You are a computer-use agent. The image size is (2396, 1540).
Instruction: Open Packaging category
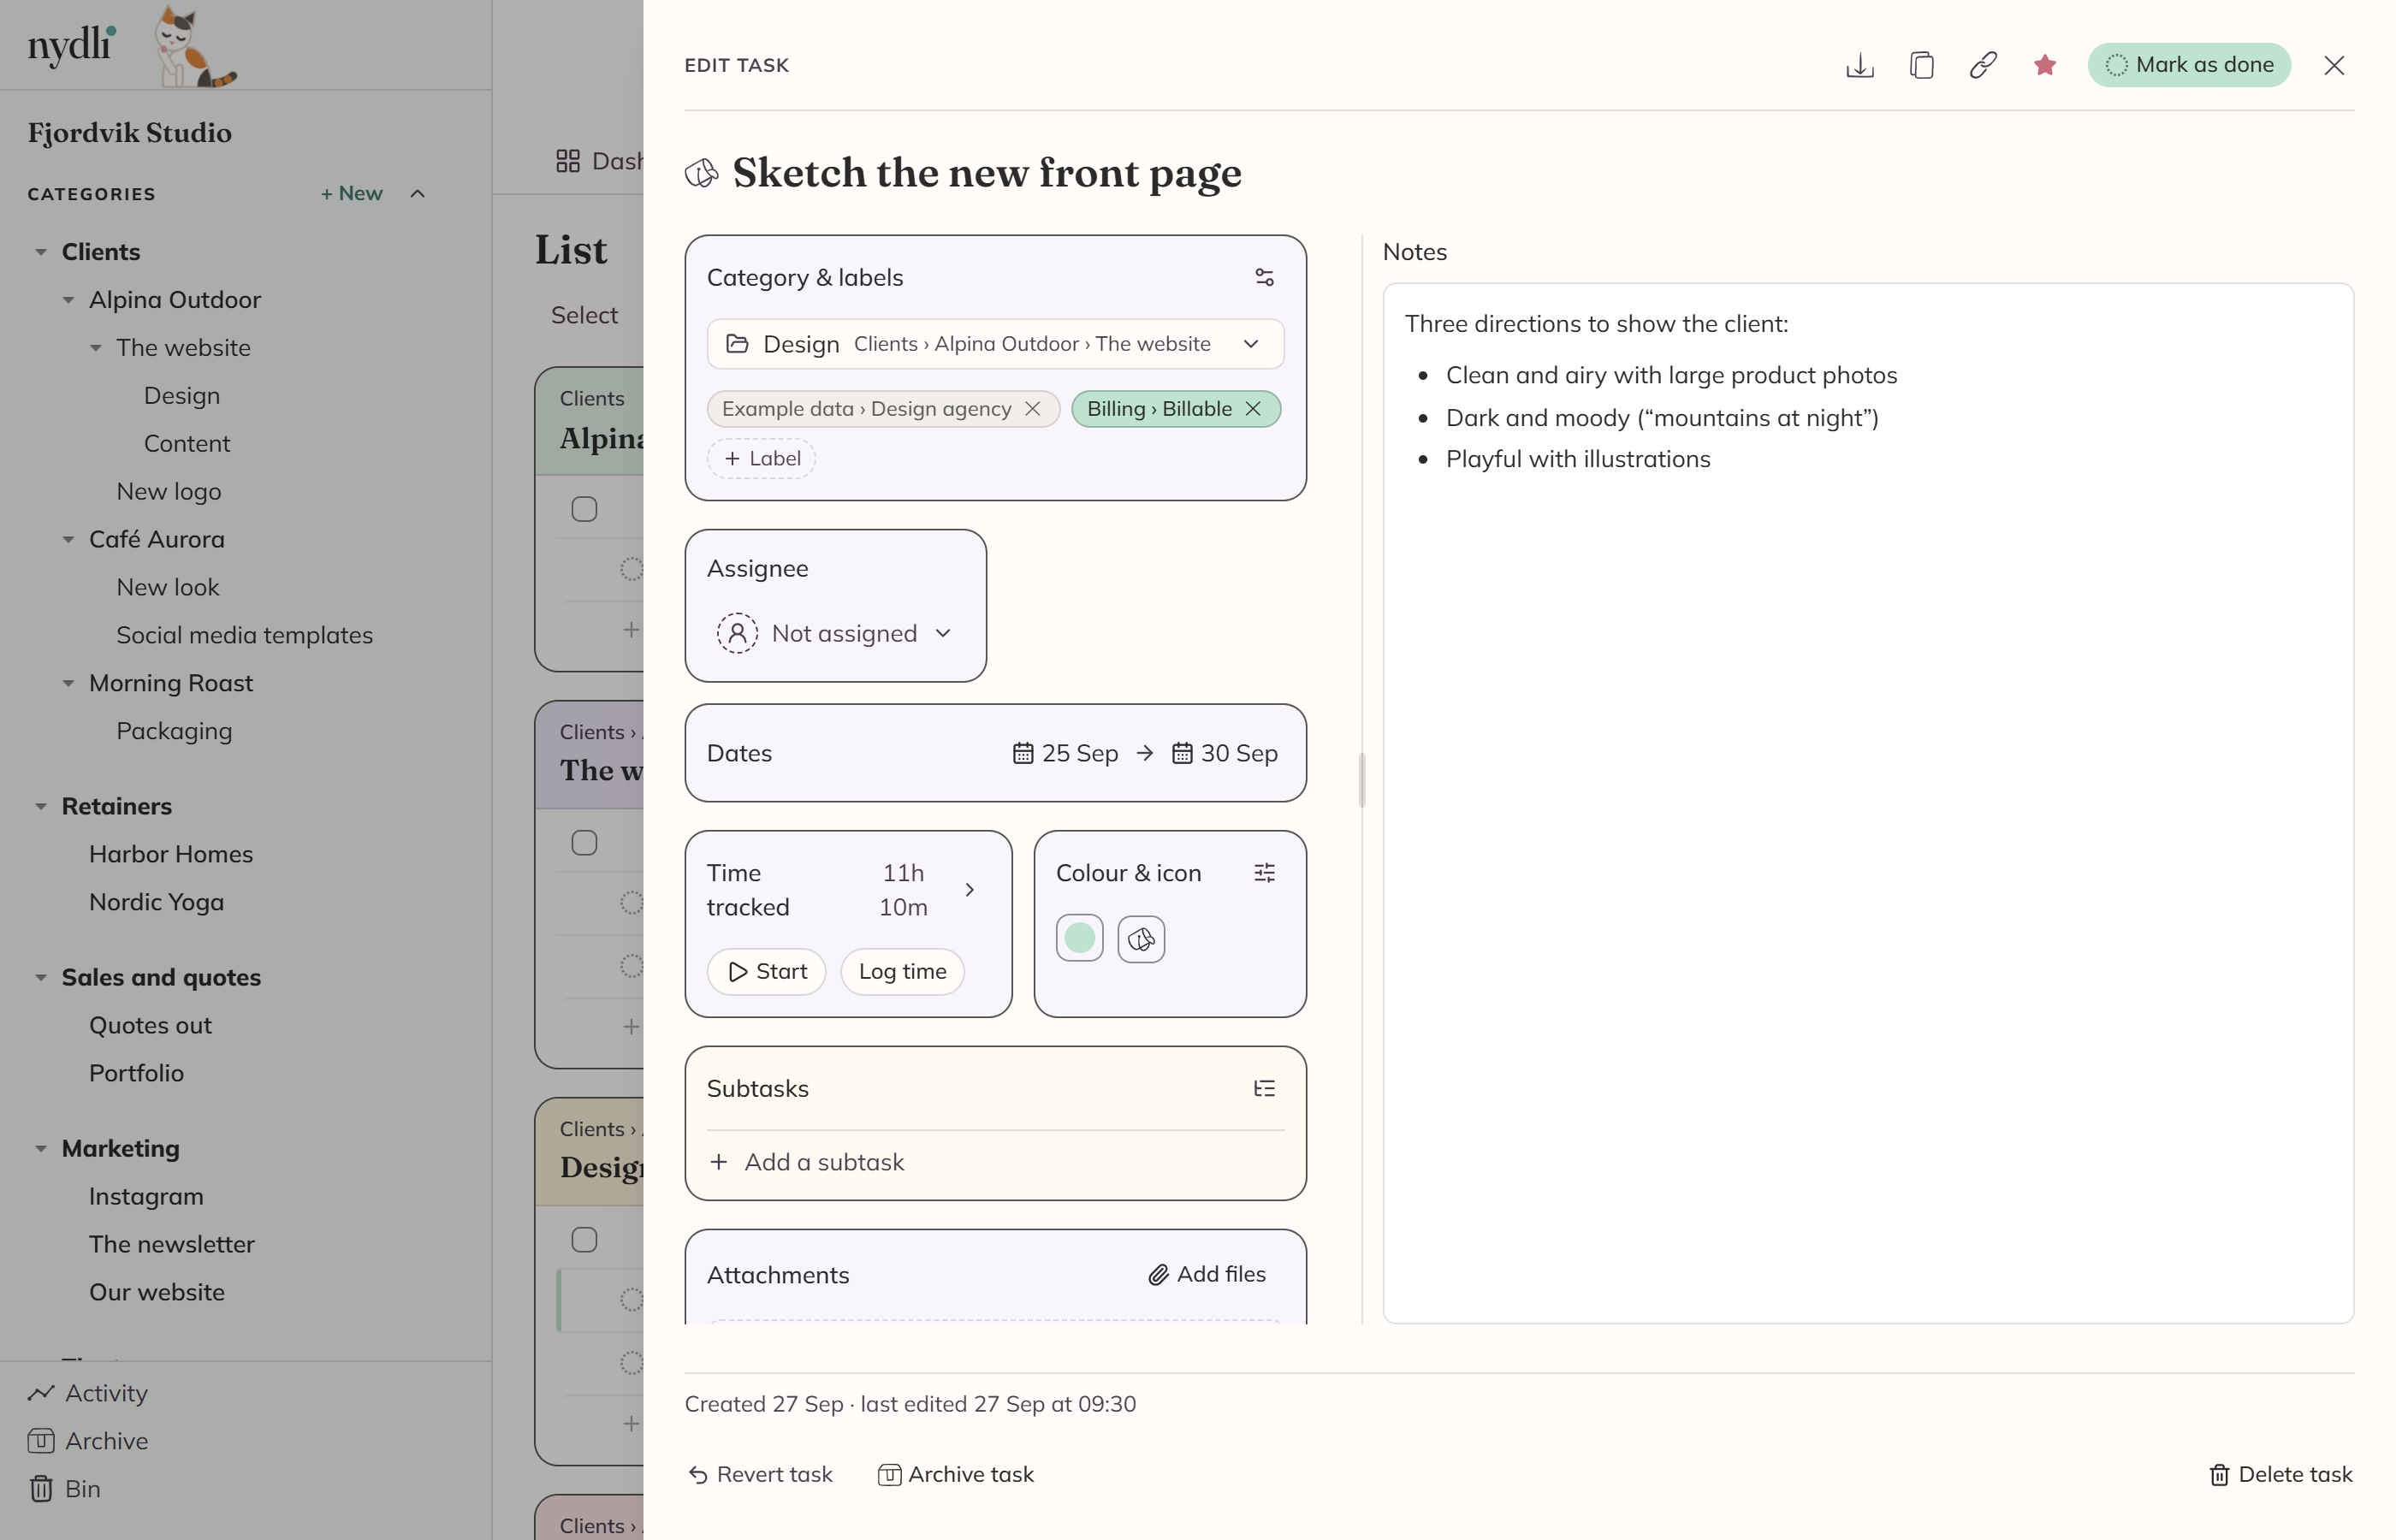(174, 731)
